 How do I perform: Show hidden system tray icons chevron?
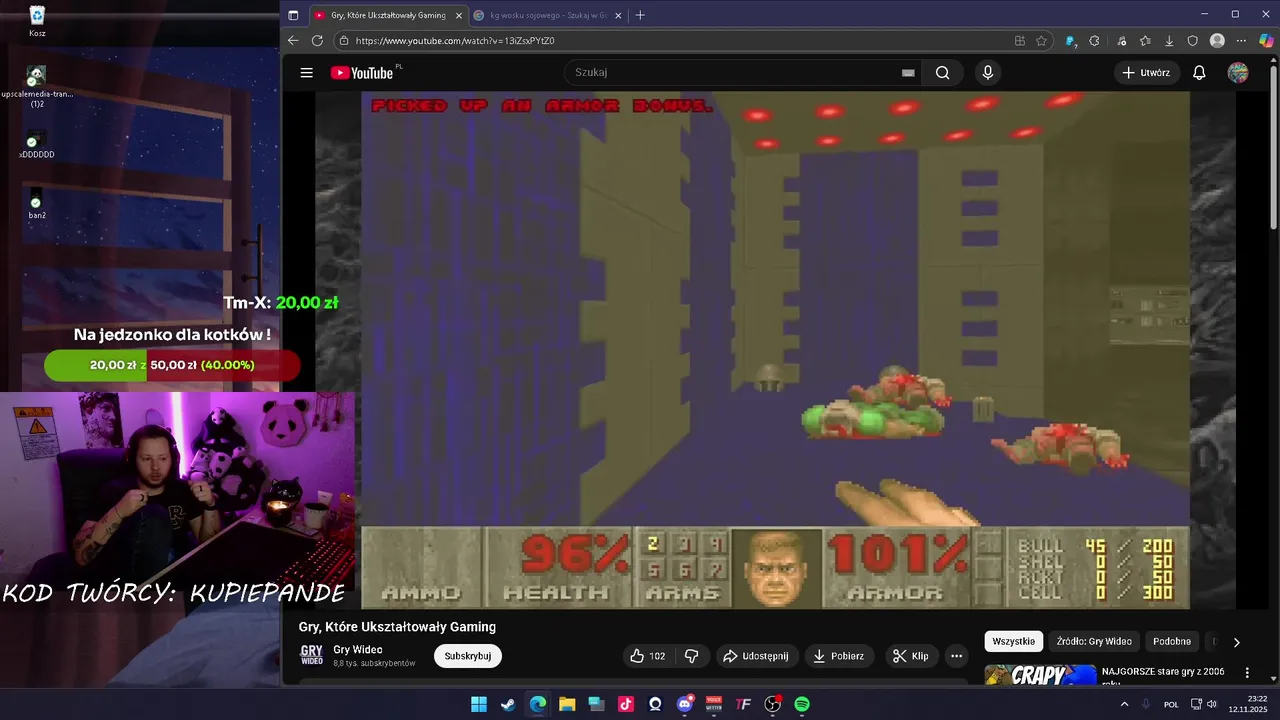click(1124, 704)
